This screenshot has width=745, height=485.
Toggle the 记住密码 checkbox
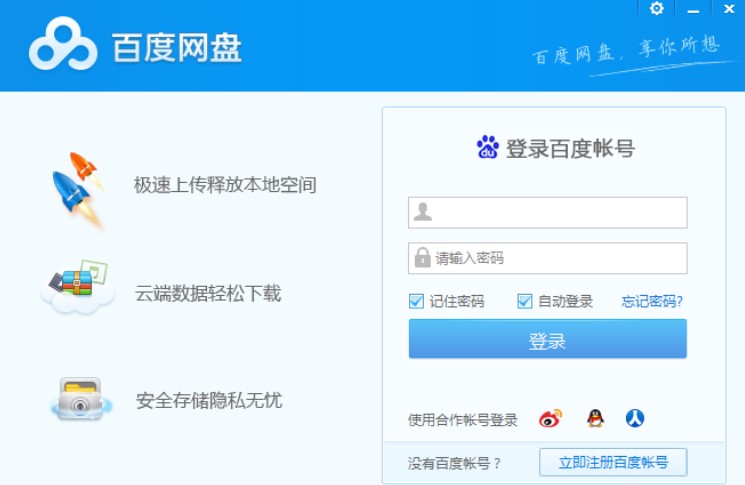coord(416,301)
